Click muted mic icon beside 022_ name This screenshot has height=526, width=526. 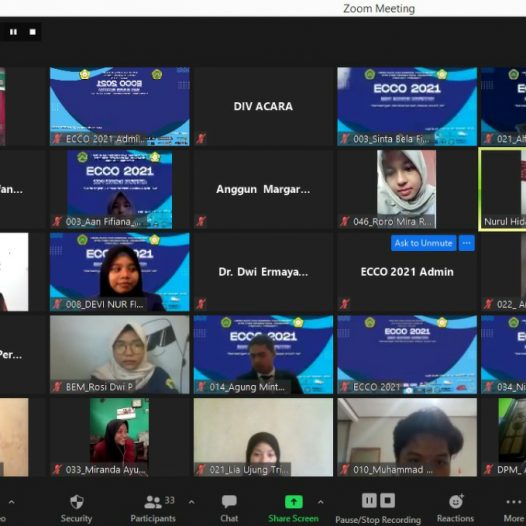click(489, 304)
